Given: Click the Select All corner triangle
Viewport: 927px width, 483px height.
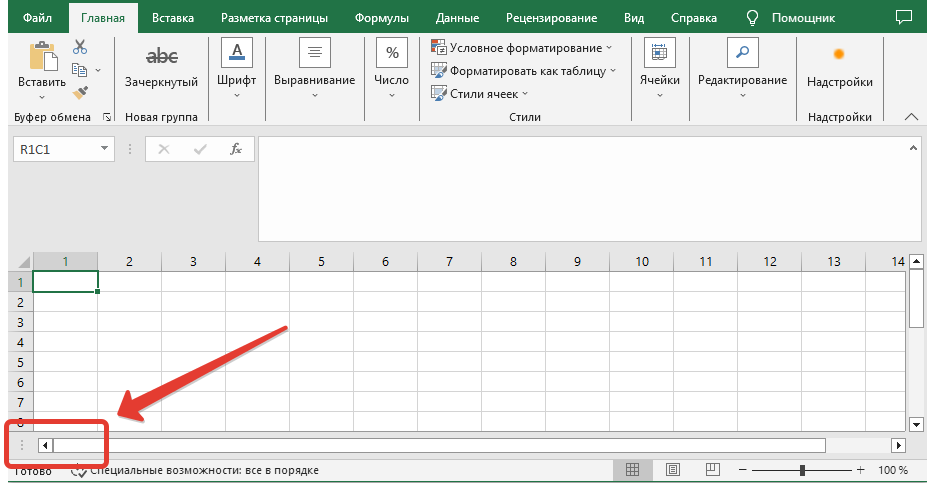Looking at the screenshot, I should click(24, 262).
